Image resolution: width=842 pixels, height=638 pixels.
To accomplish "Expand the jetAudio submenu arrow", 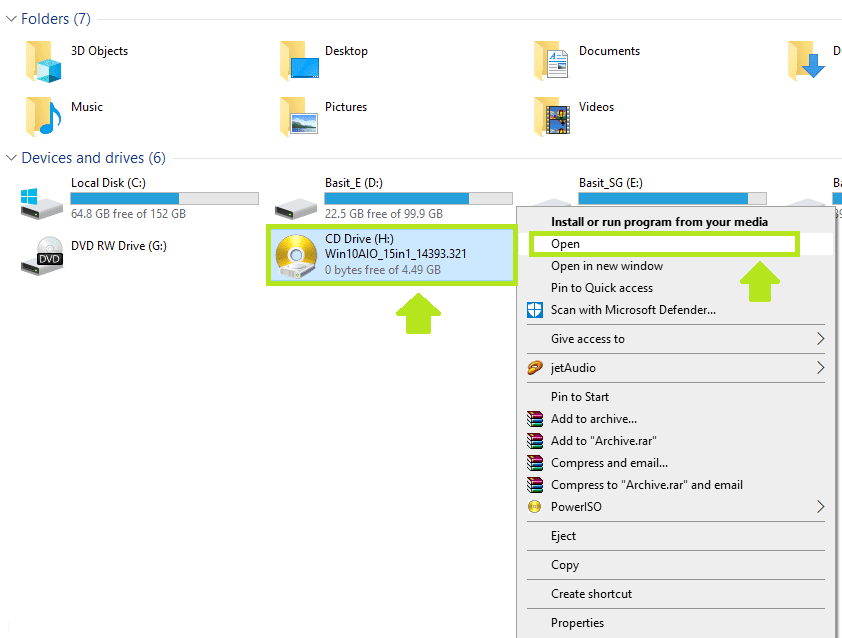I will pyautogui.click(x=820, y=368).
